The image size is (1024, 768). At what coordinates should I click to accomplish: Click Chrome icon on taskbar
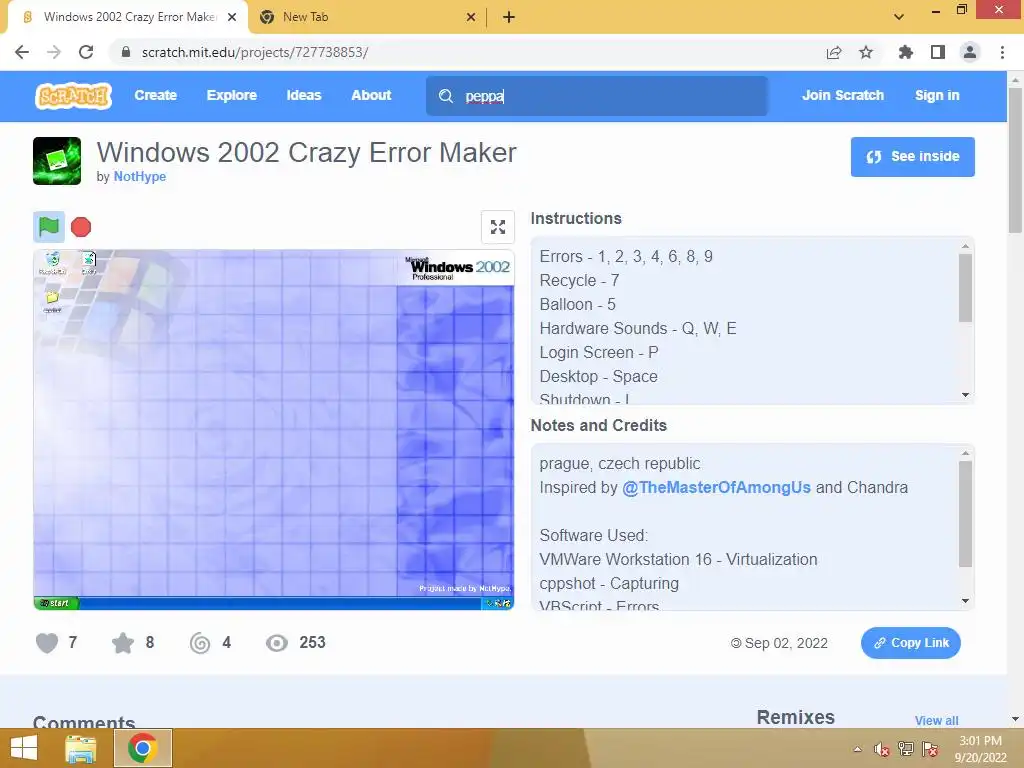coord(143,748)
